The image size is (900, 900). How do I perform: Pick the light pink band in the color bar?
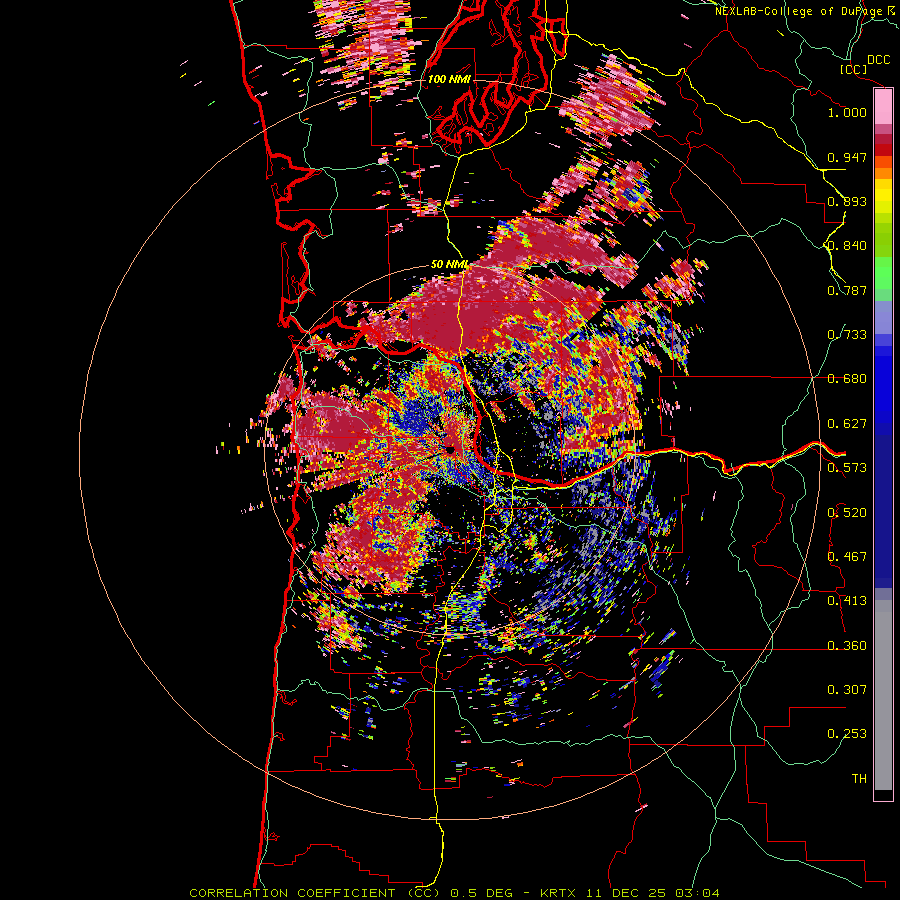click(x=883, y=107)
